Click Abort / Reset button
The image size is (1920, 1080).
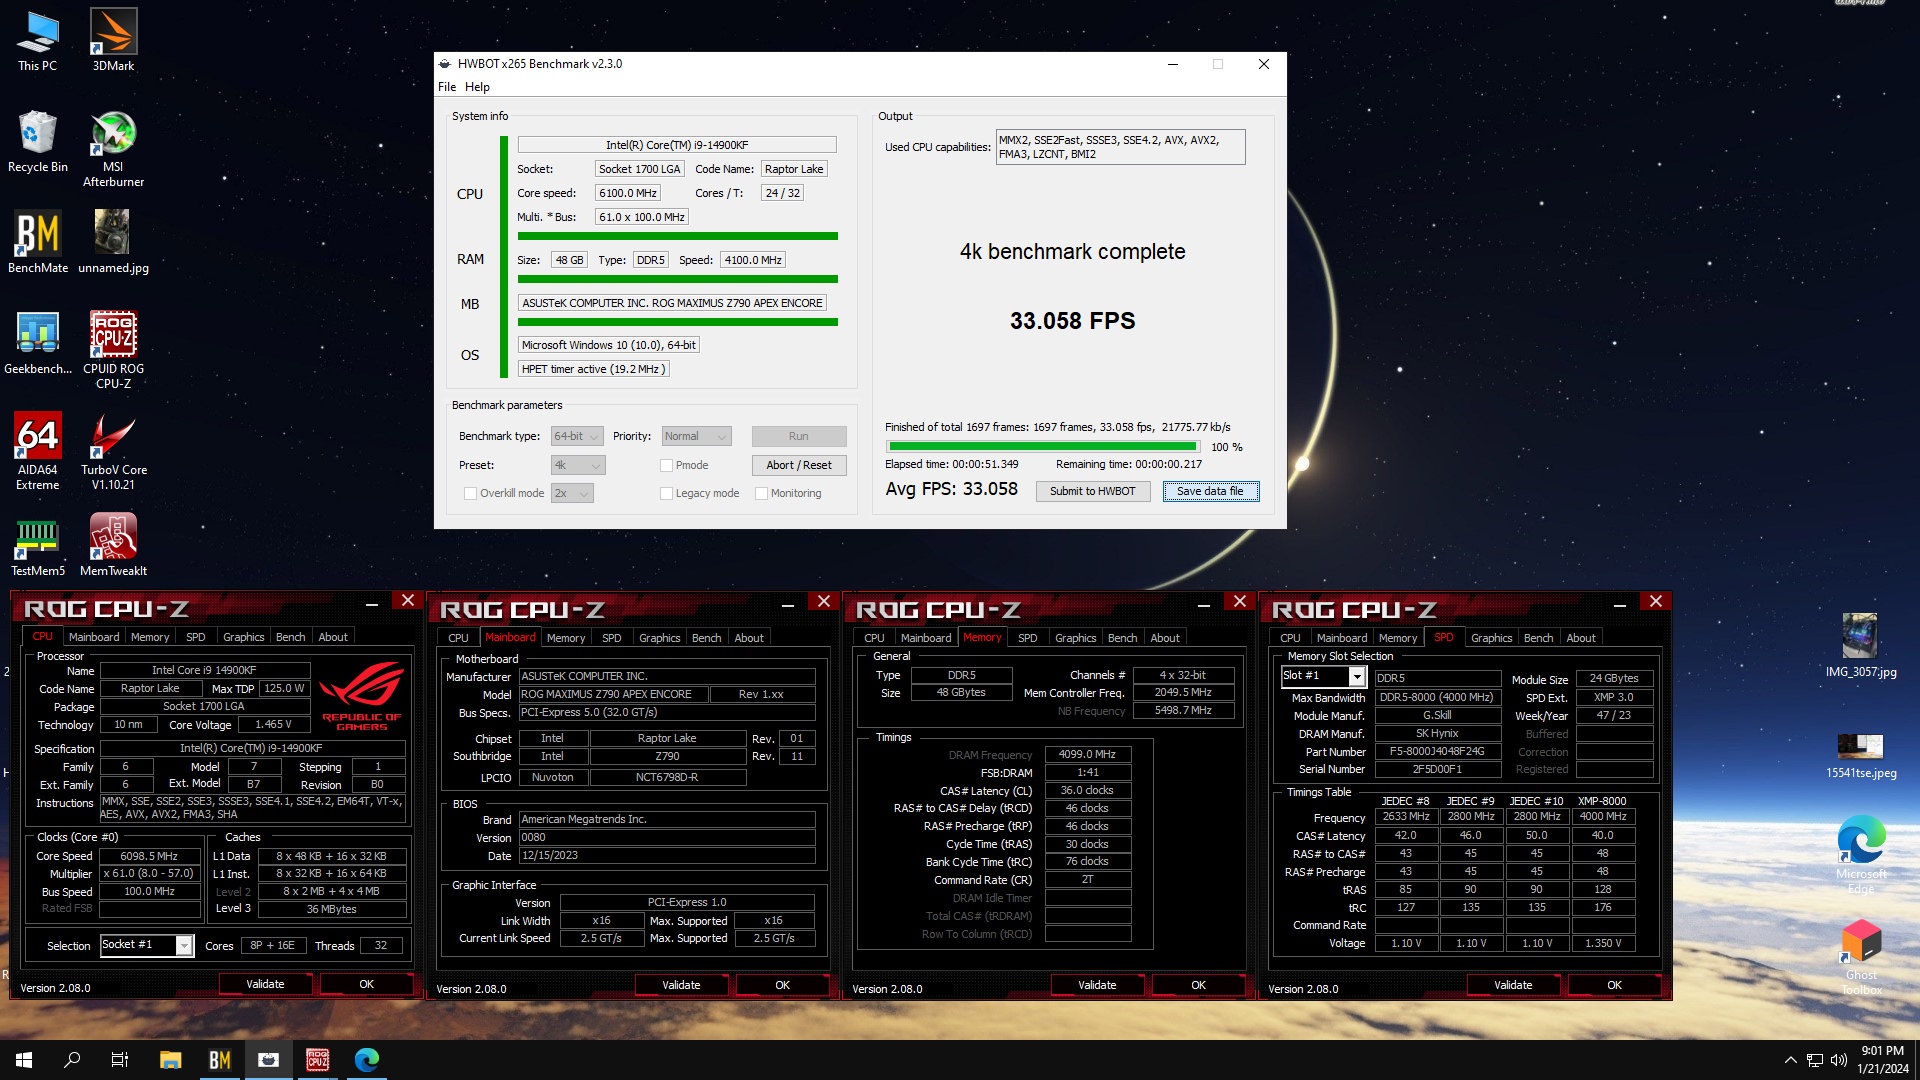tap(798, 465)
